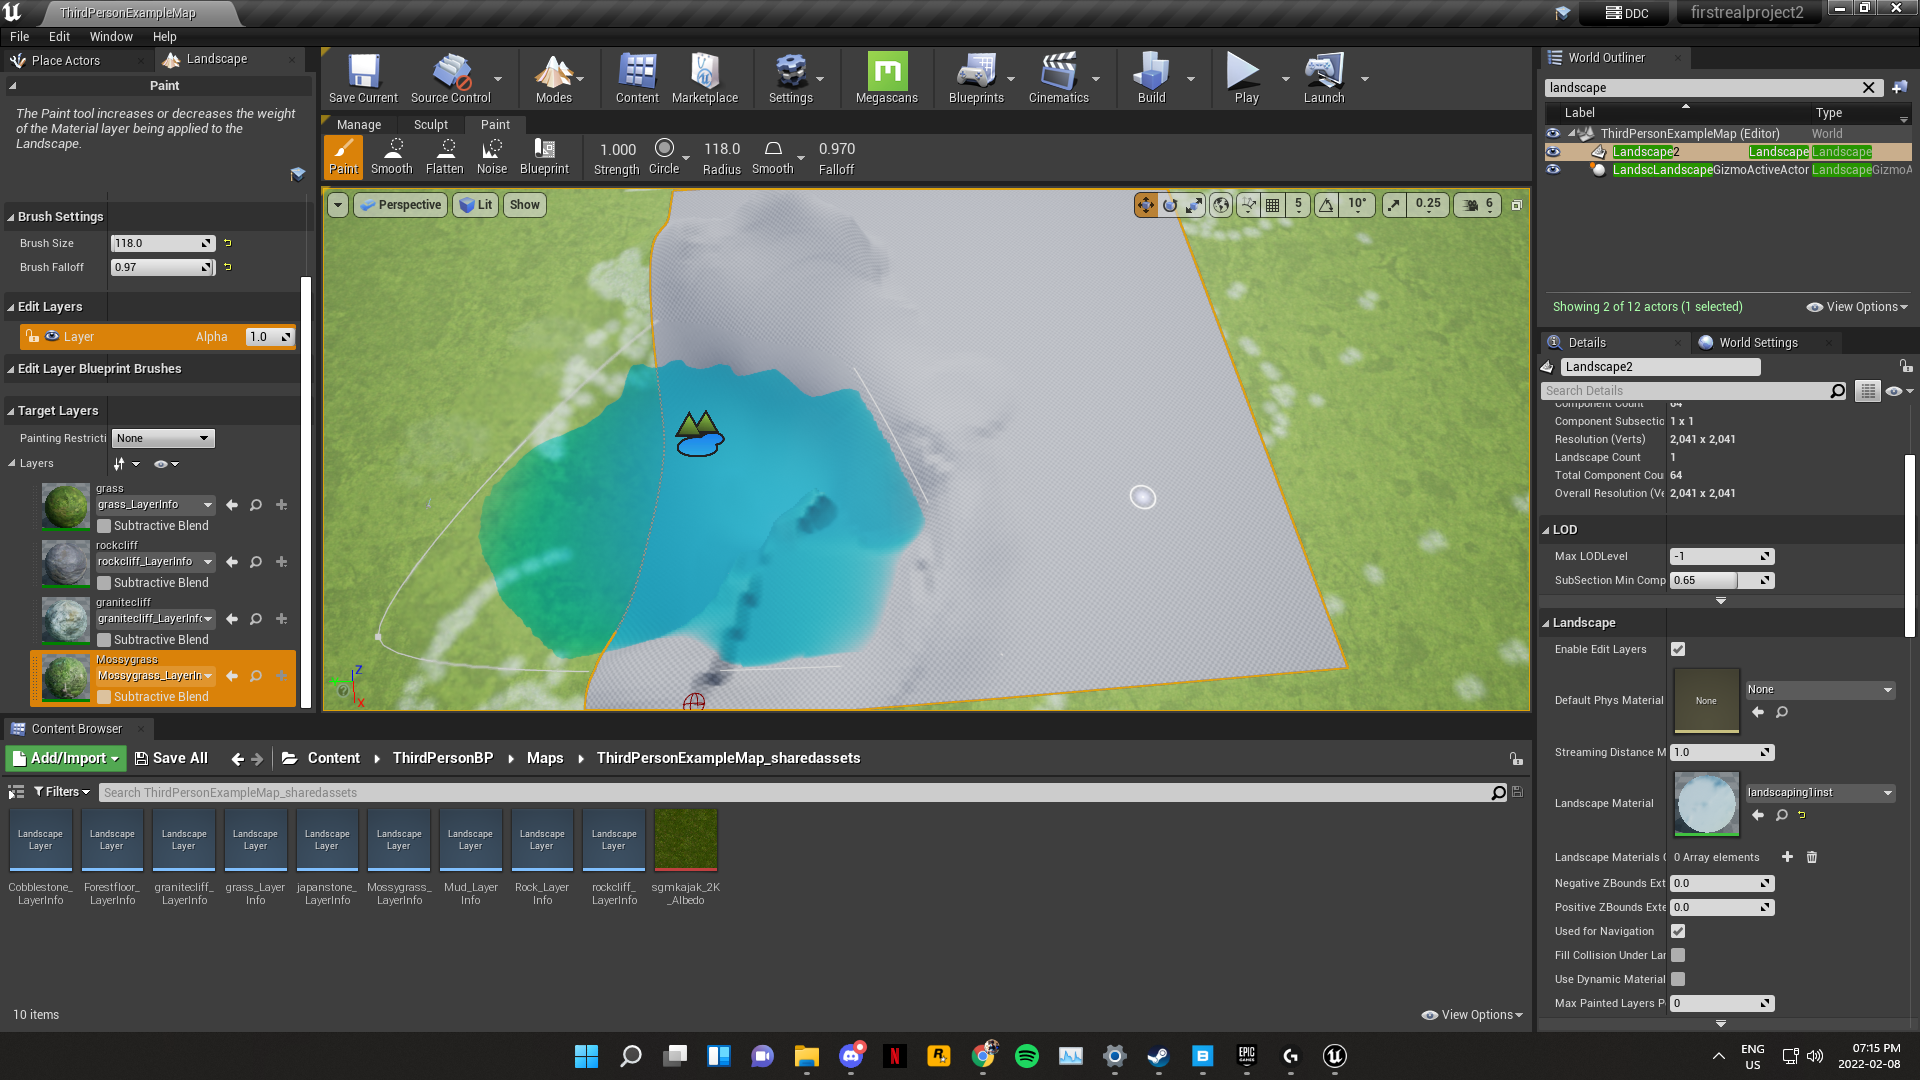Toggle scale snapping in viewport

pos(1394,205)
